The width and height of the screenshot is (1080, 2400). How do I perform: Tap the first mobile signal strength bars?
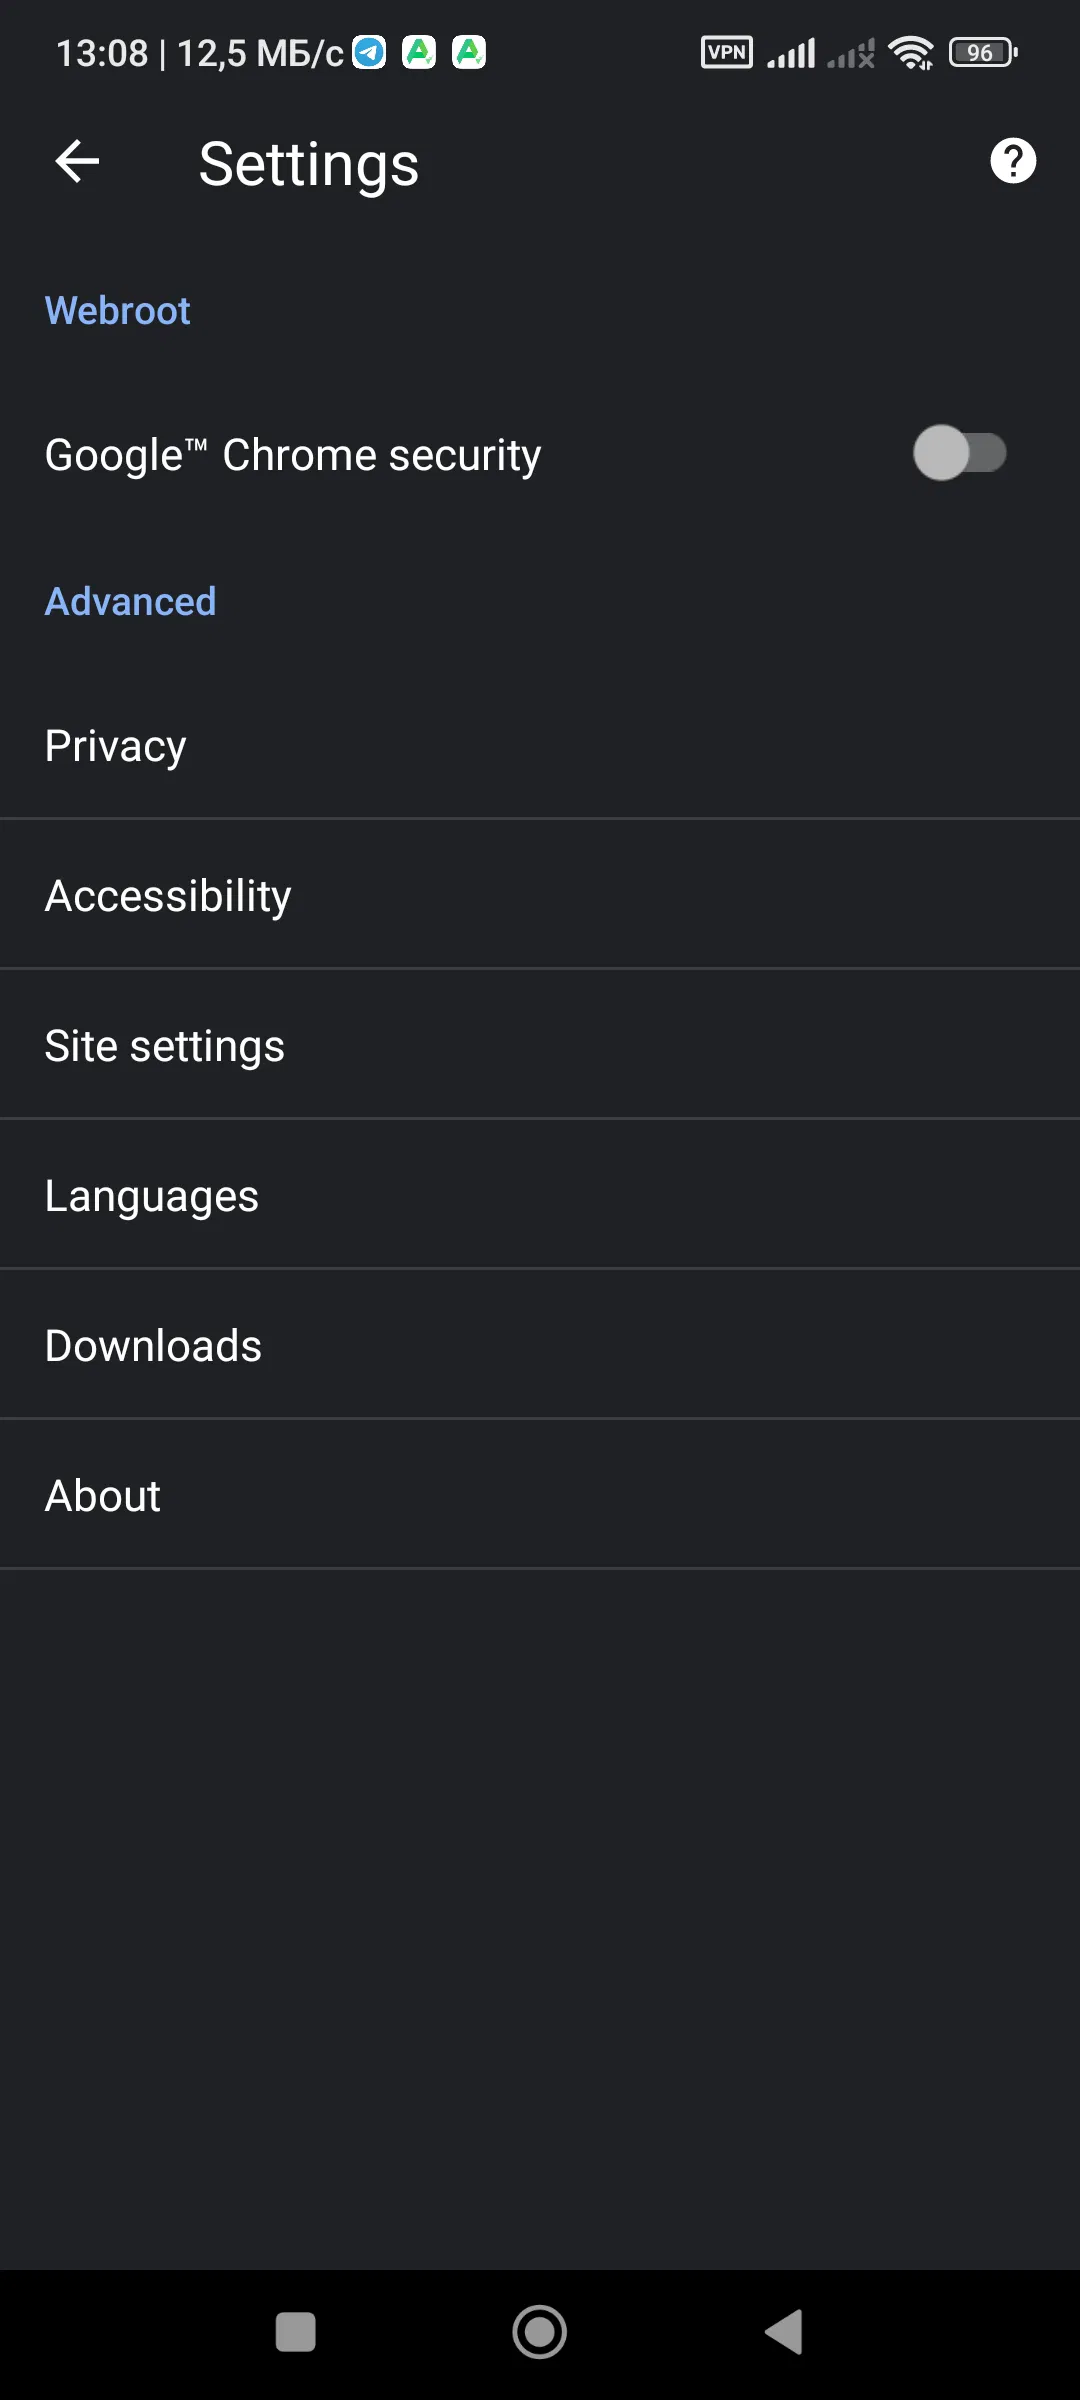[x=791, y=53]
